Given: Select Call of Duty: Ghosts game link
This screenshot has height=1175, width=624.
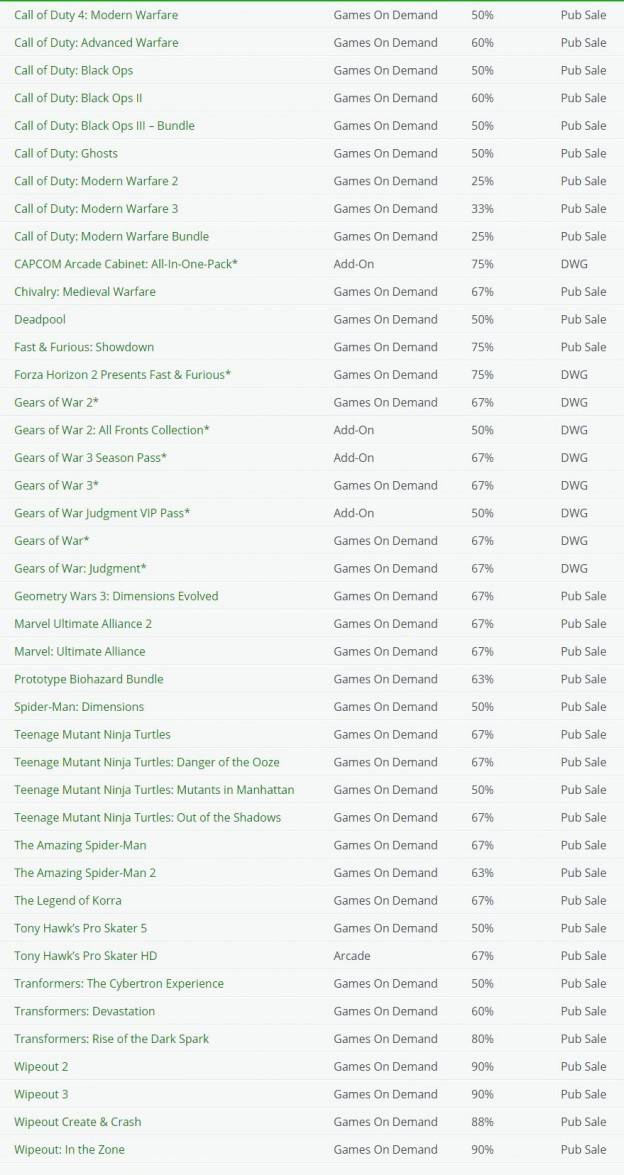Looking at the screenshot, I should click(x=66, y=154).
